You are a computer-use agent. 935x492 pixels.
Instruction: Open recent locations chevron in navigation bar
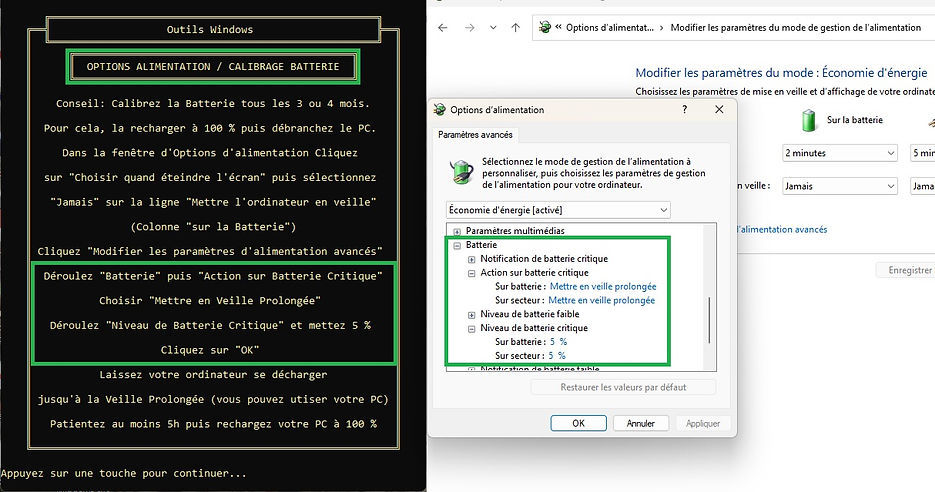493,27
